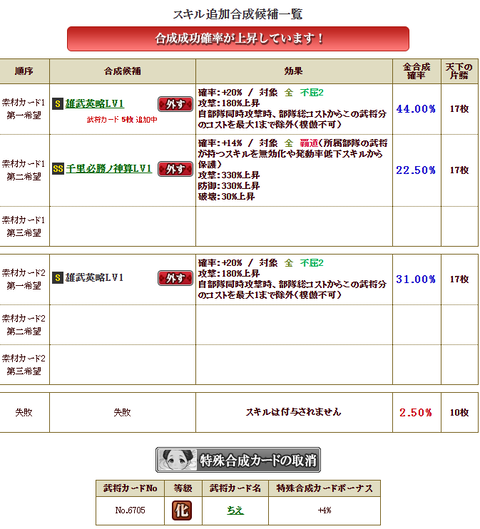480x529 pixels.
Task: Click the 素材カード2 第三希望 row label
Action: pyautogui.click(x=24, y=365)
